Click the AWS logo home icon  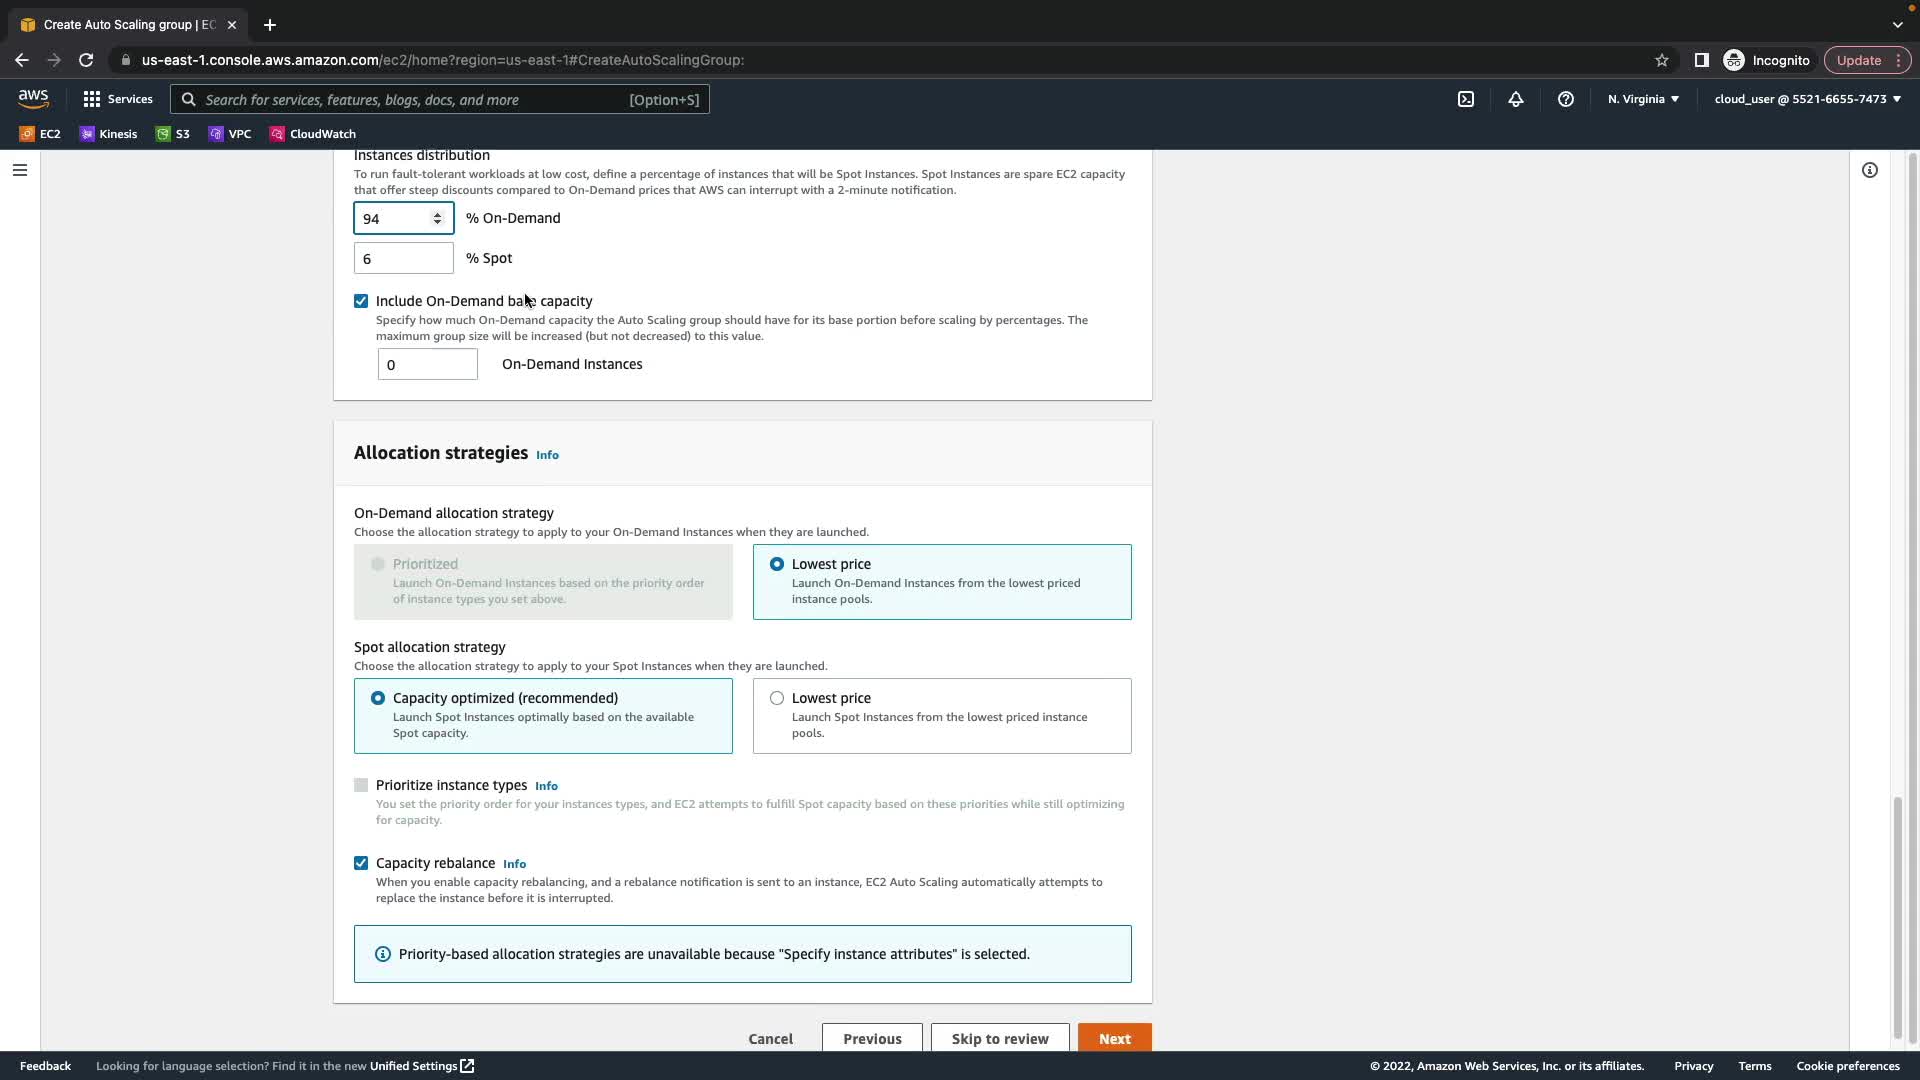coord(33,99)
